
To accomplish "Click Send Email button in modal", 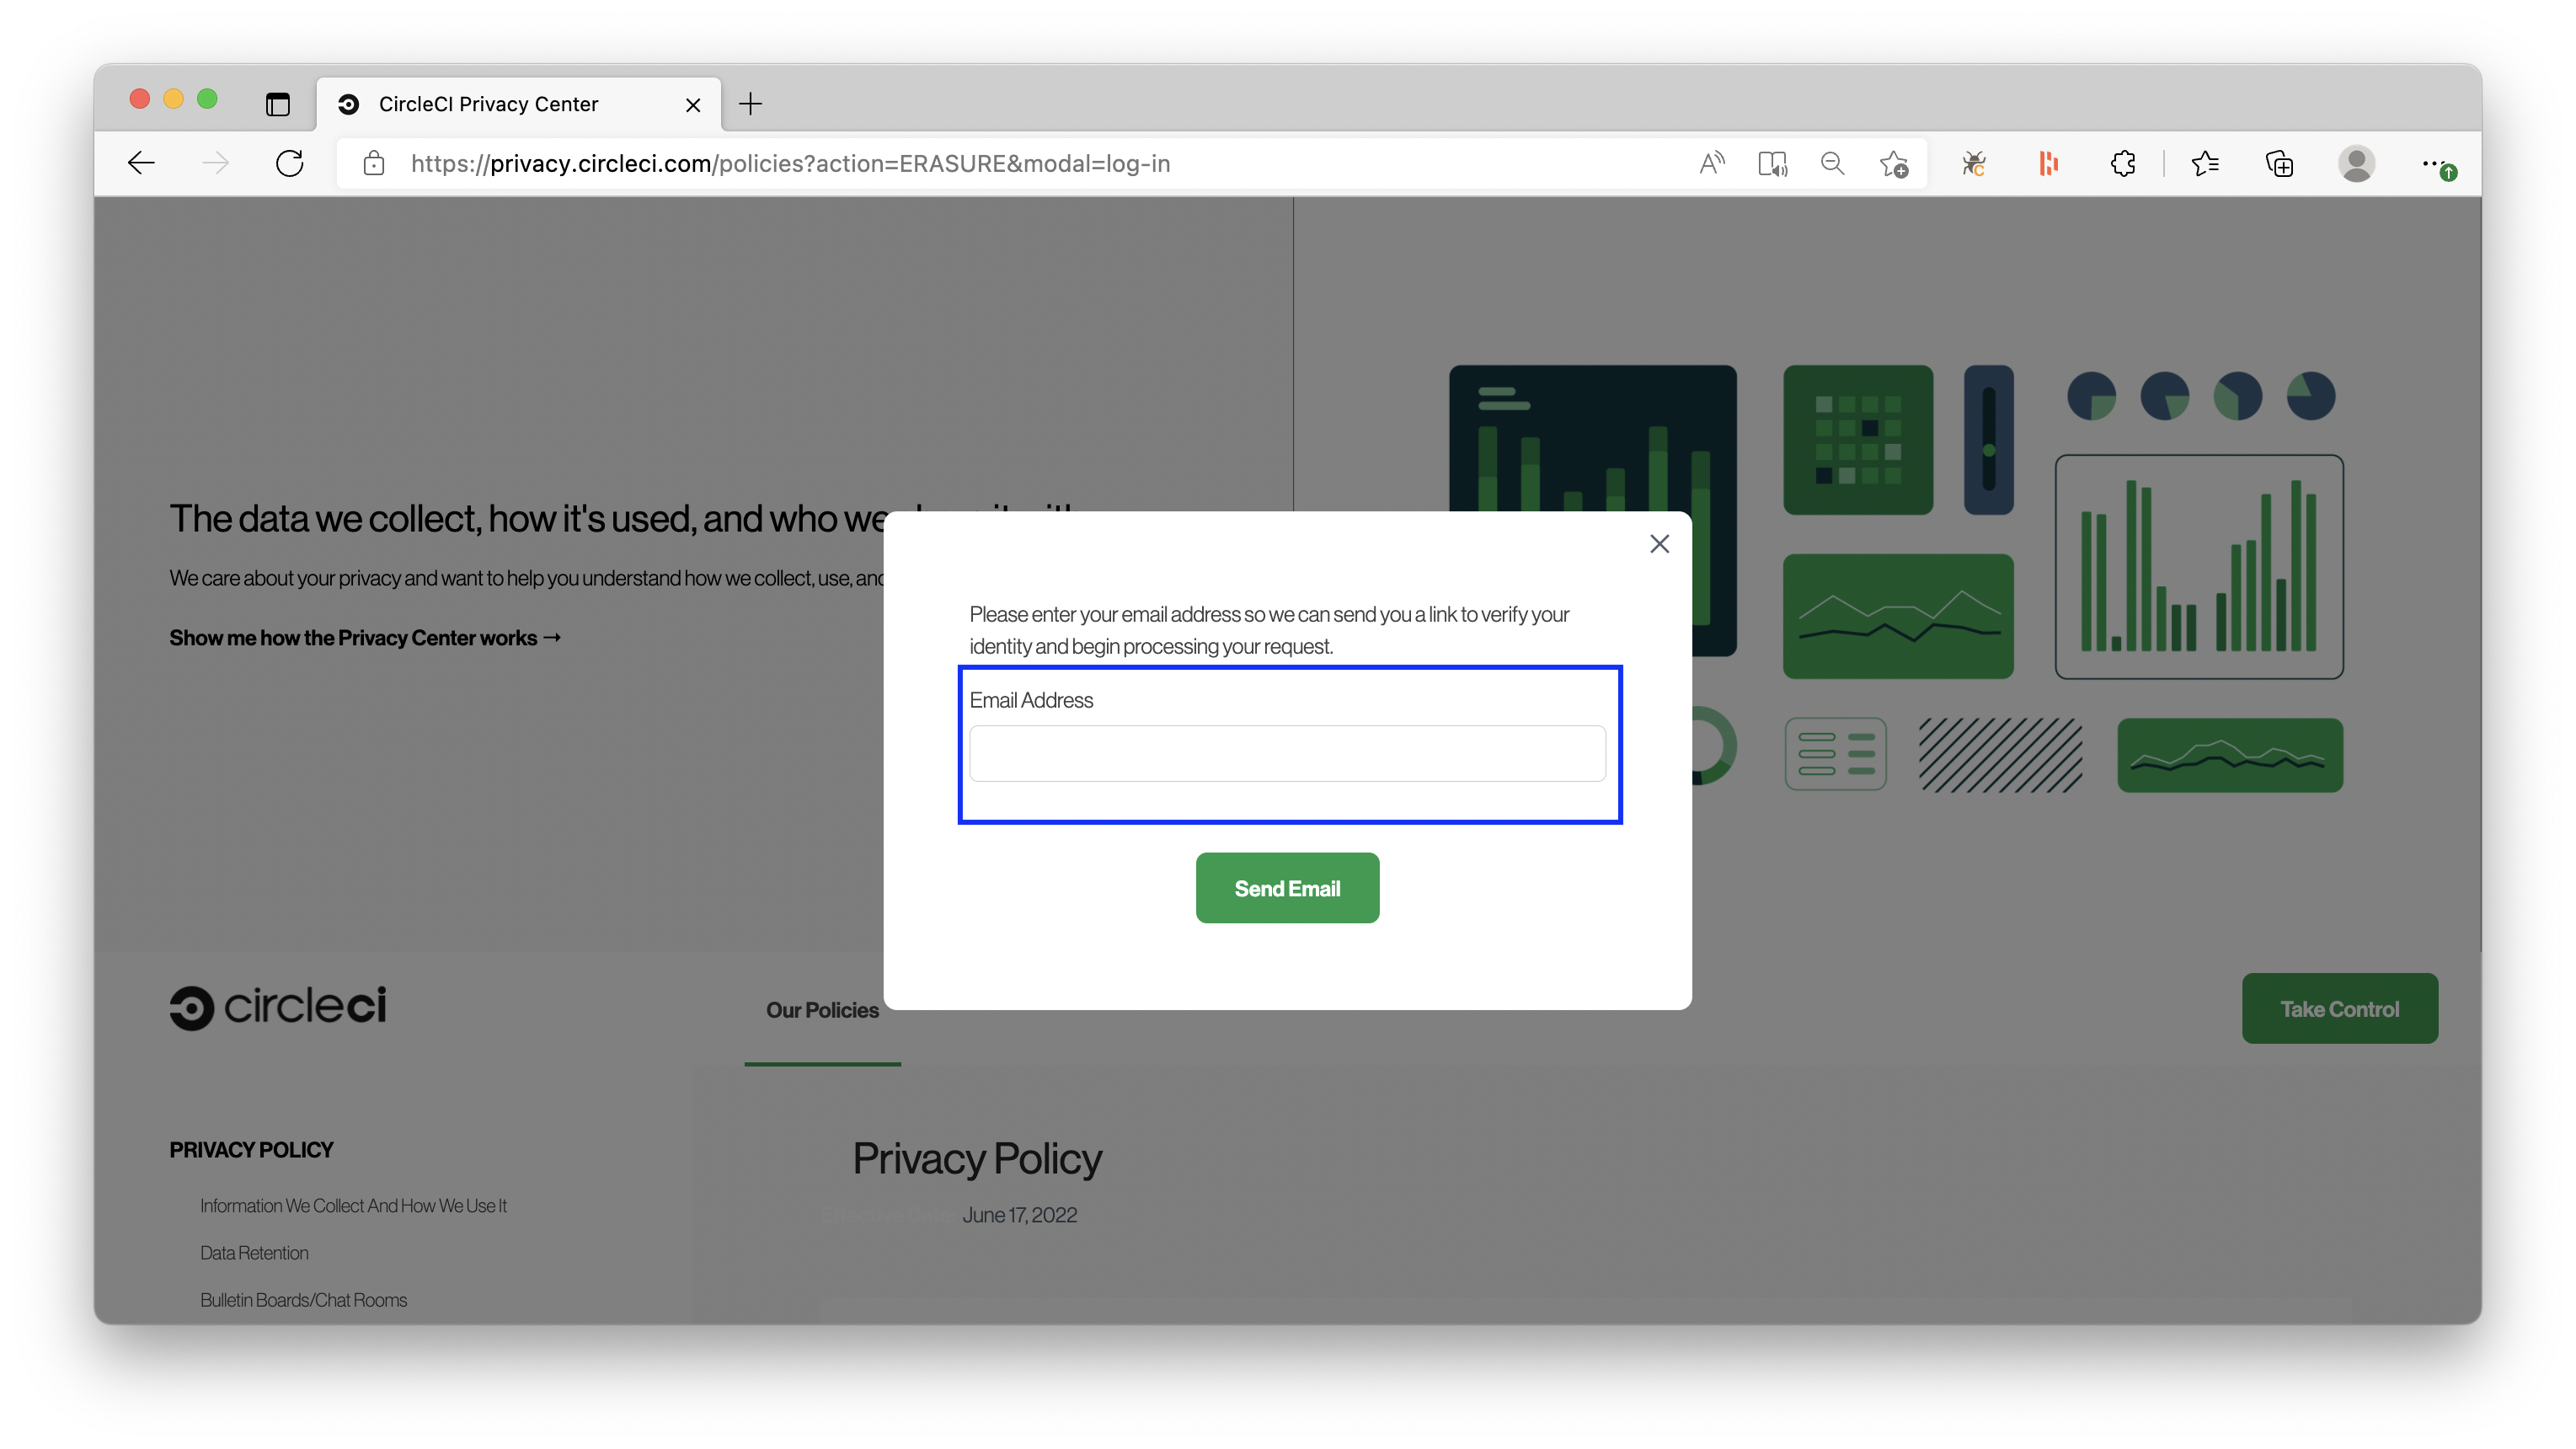I will 1288,886.
